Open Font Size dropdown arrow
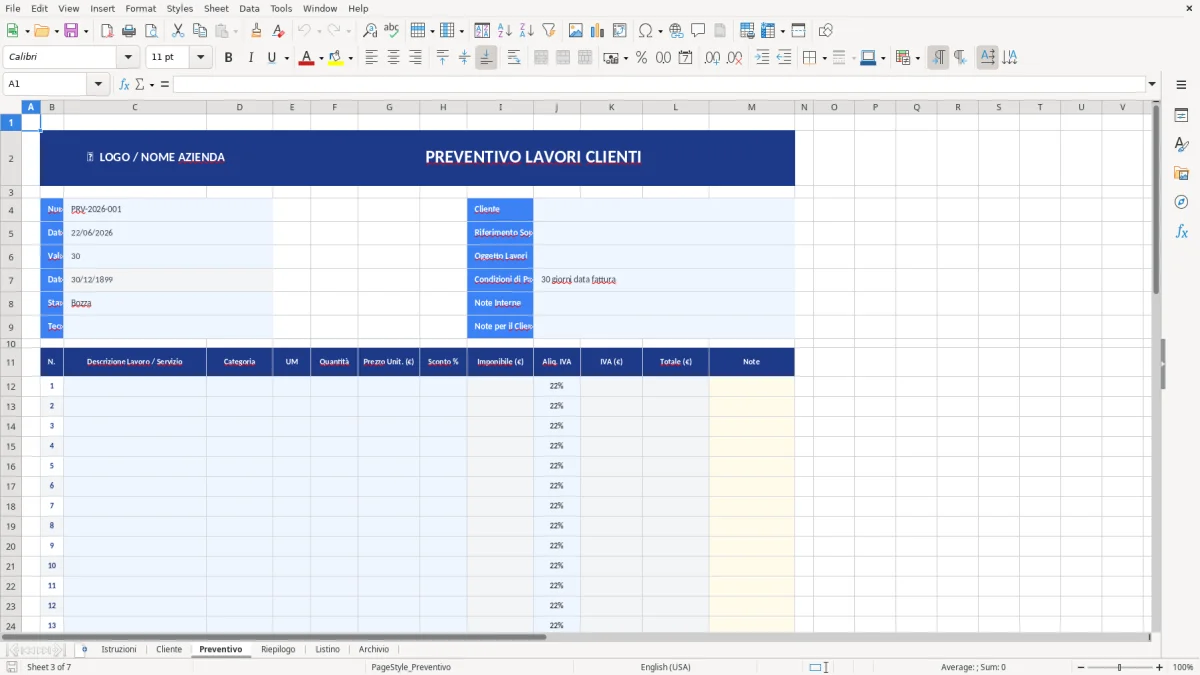Image resolution: width=1200 pixels, height=675 pixels. [x=201, y=58]
